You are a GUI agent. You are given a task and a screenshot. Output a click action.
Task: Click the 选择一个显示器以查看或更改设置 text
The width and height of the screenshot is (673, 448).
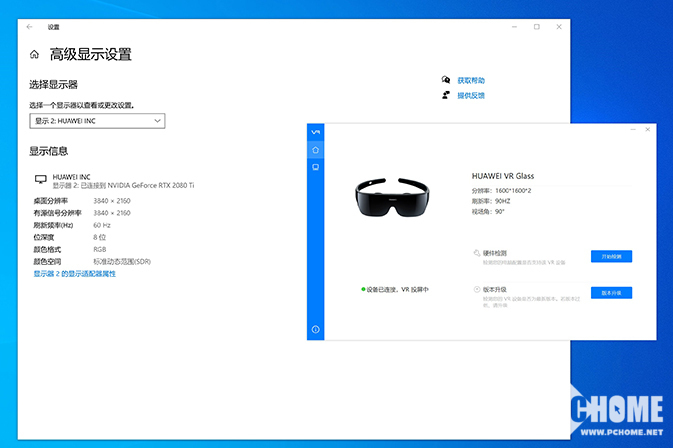pyautogui.click(x=82, y=105)
